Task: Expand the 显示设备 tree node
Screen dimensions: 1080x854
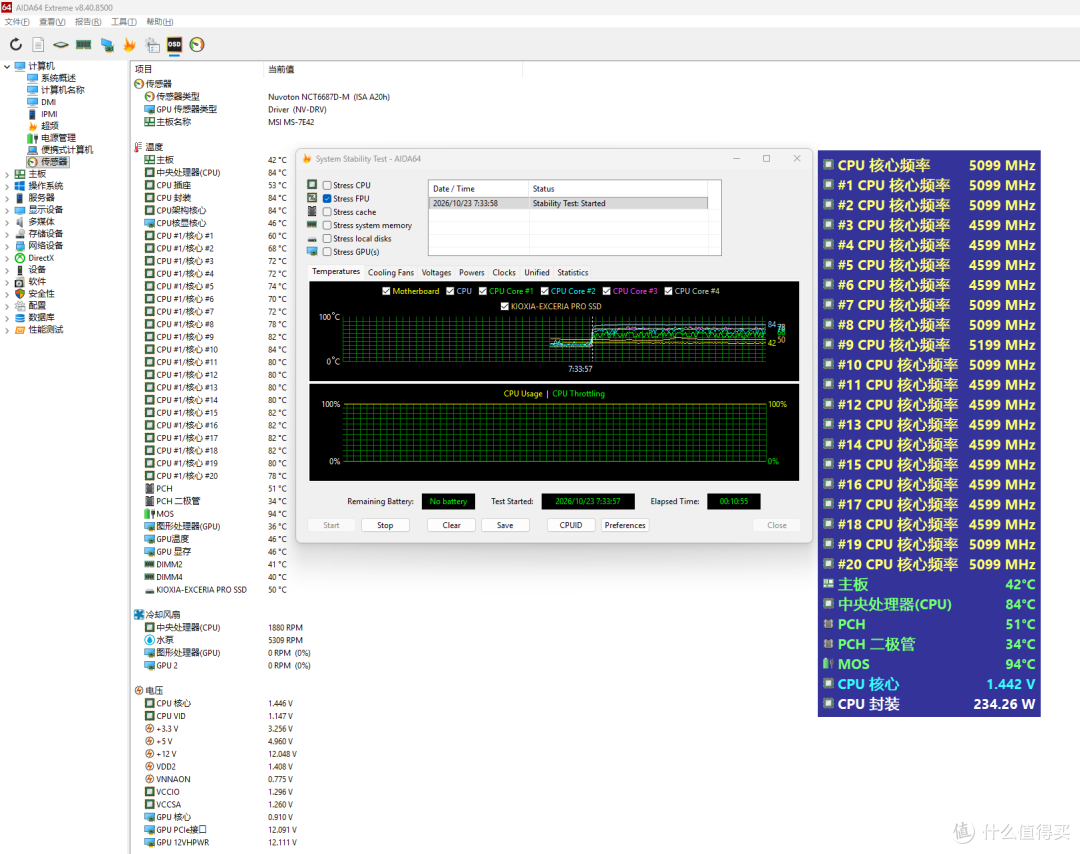Action: 7,210
